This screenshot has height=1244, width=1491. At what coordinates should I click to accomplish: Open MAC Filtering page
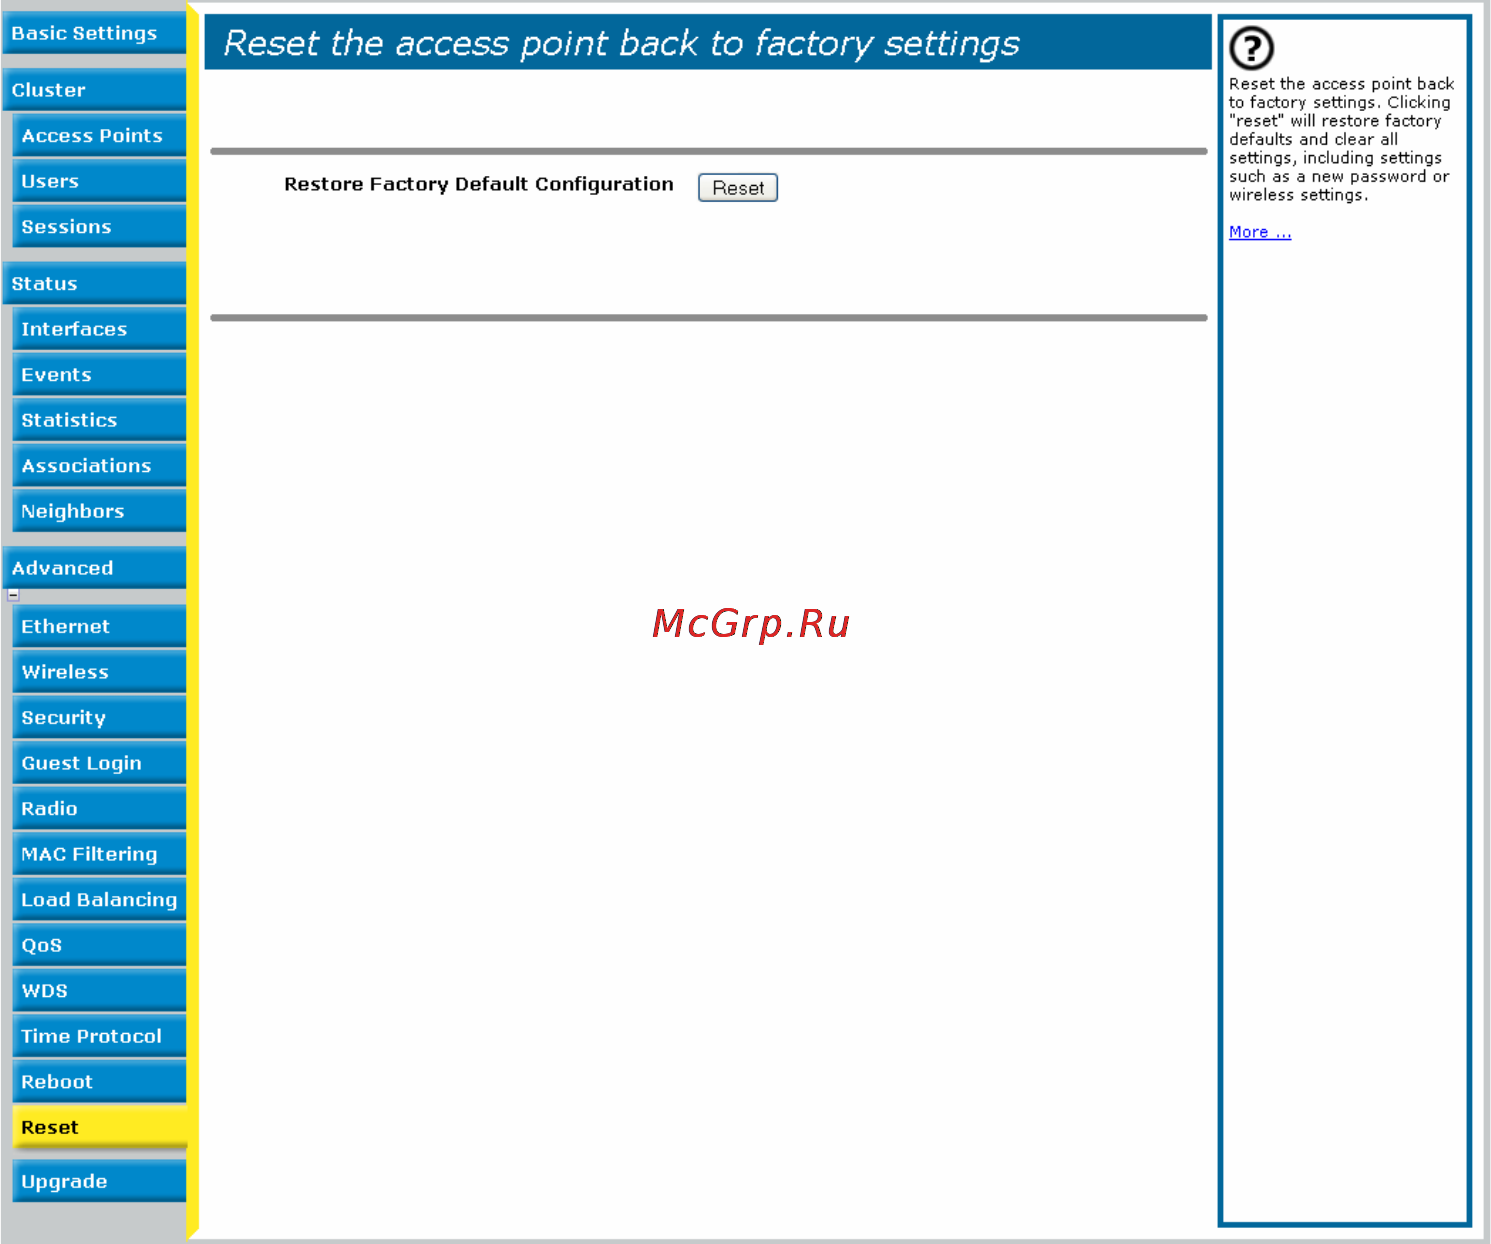click(99, 854)
